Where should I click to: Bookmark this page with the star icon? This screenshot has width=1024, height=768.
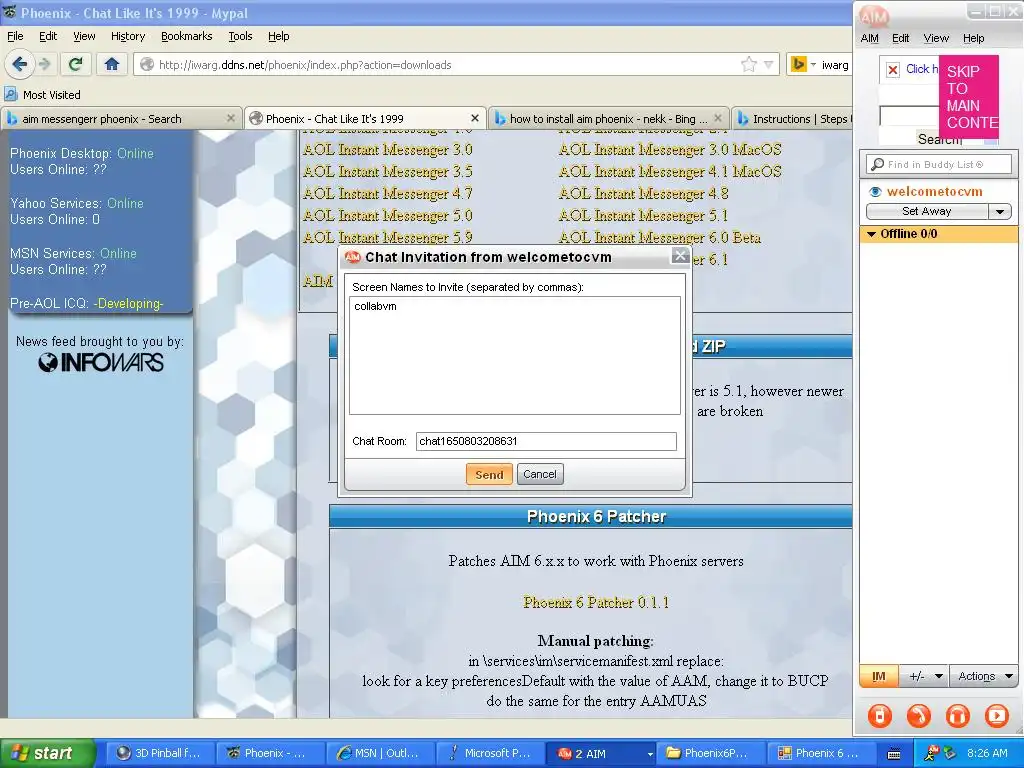748,64
